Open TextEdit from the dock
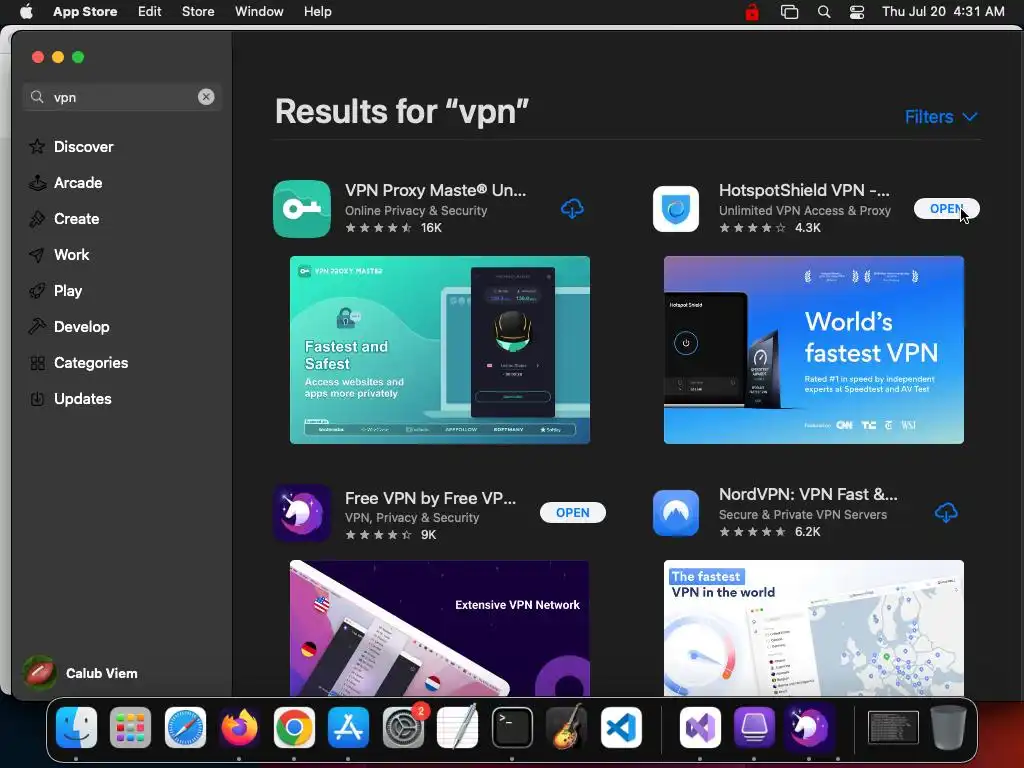The image size is (1024, 768). pyautogui.click(x=457, y=726)
